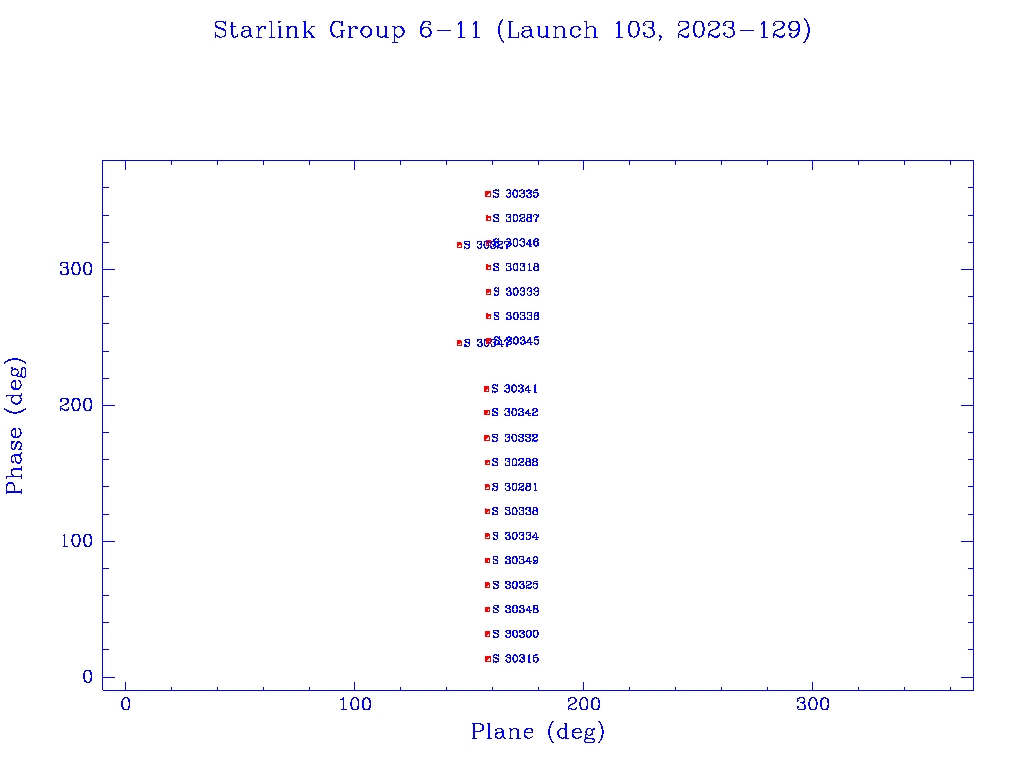This screenshot has width=1024, height=768.
Task: Click the '200' tick label on Plane axis
Action: (x=583, y=704)
